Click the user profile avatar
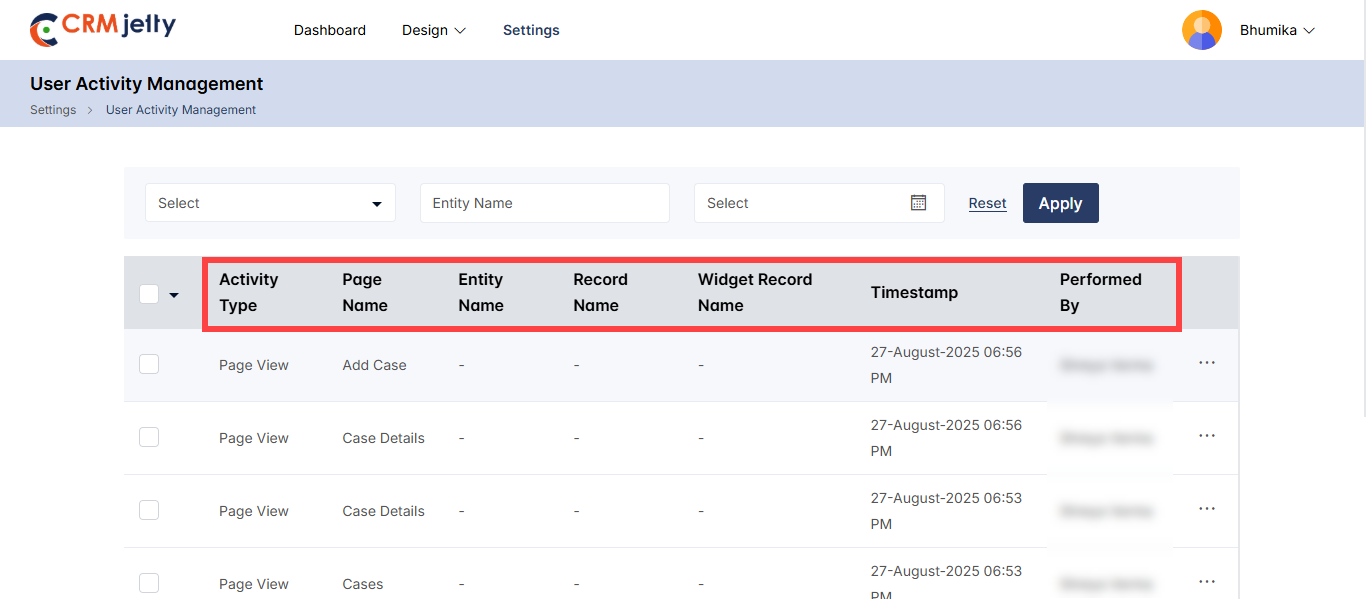Viewport: 1366px width, 599px height. coord(1201,30)
